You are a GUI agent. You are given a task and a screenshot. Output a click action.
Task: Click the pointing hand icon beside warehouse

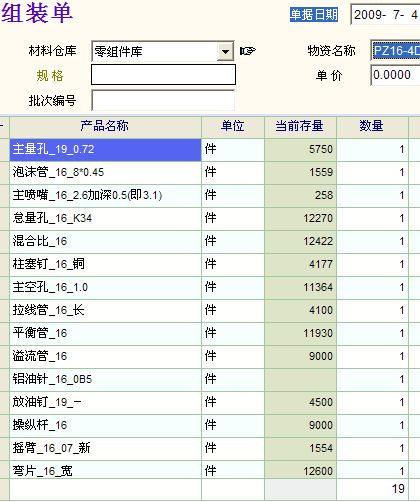coord(248,51)
